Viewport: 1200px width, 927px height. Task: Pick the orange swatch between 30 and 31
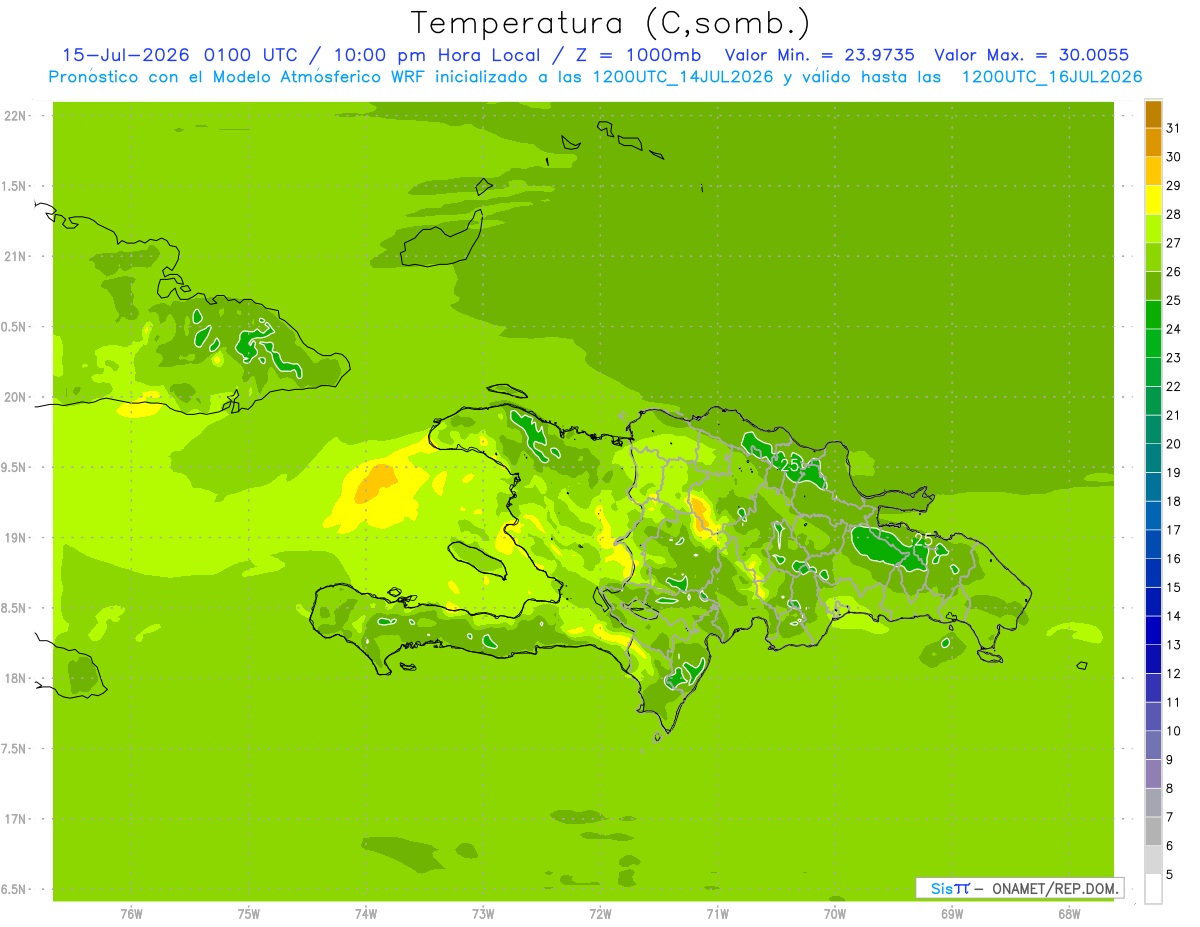(x=1153, y=143)
